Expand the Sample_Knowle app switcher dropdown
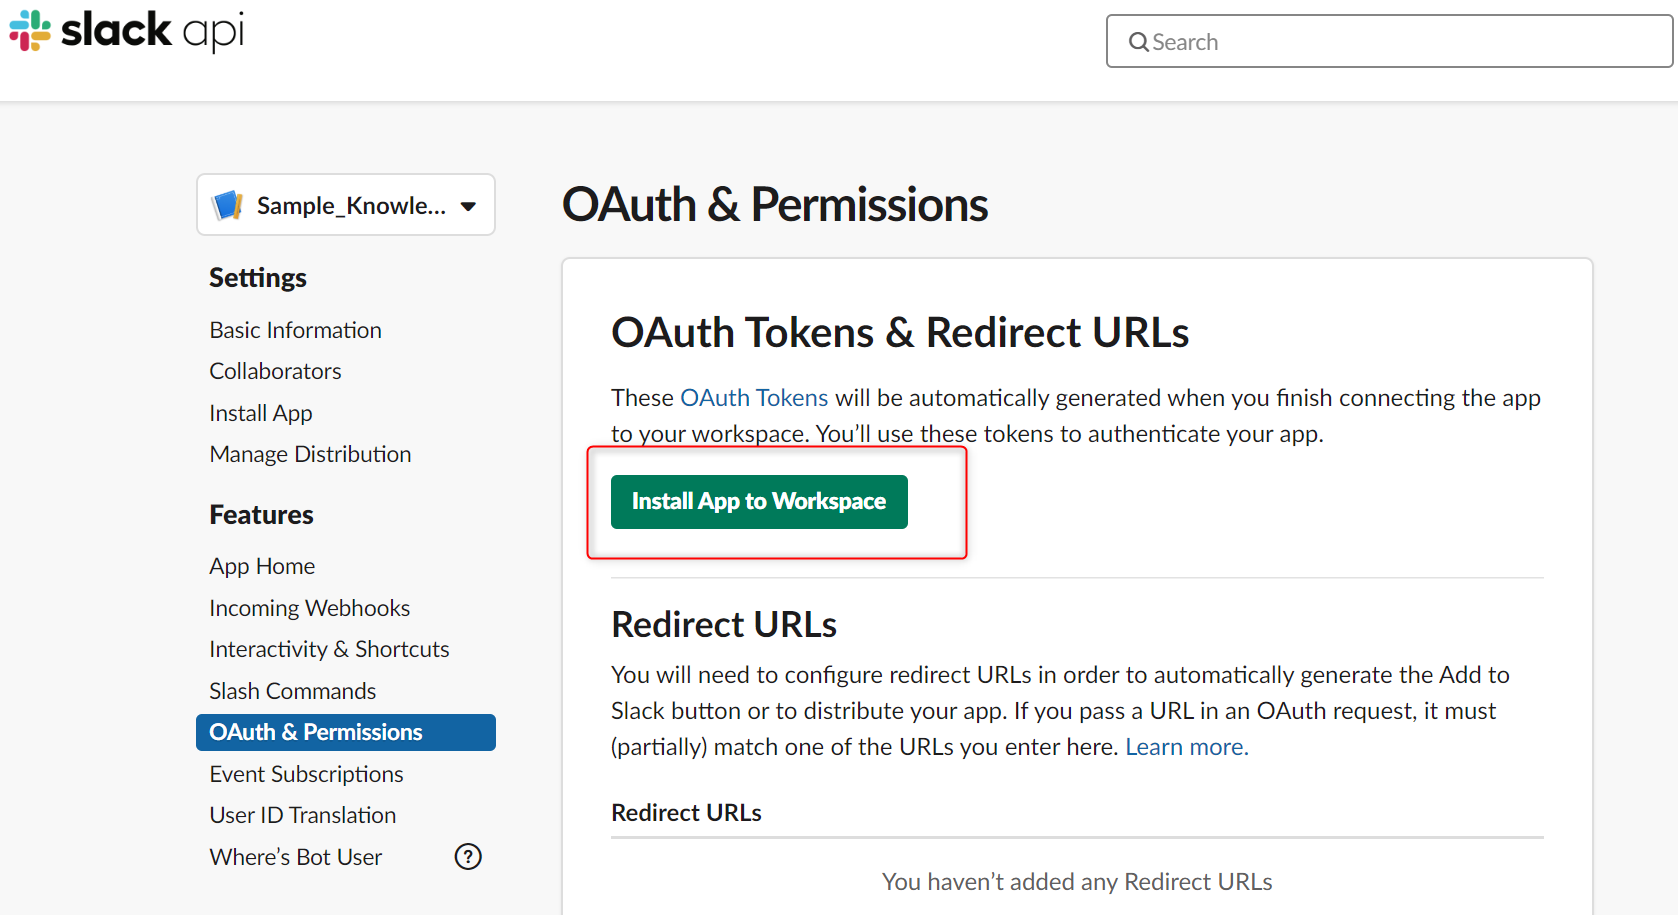Viewport: 1678px width, 915px height. pyautogui.click(x=345, y=204)
